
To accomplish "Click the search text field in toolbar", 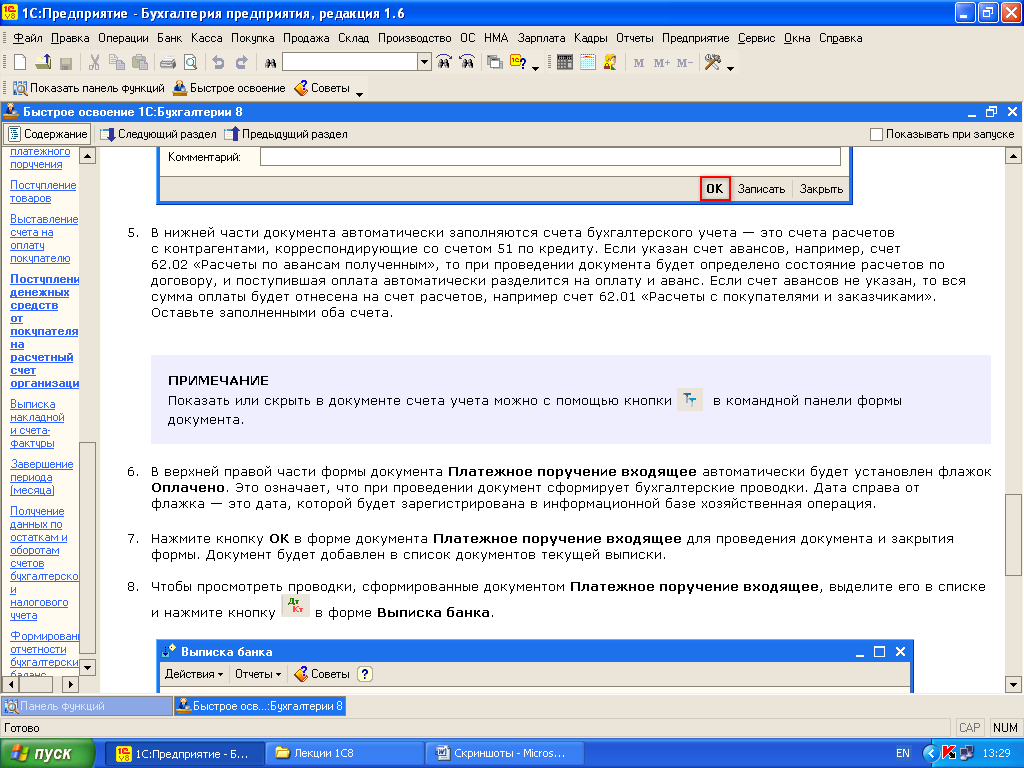I will pyautogui.click(x=350, y=63).
